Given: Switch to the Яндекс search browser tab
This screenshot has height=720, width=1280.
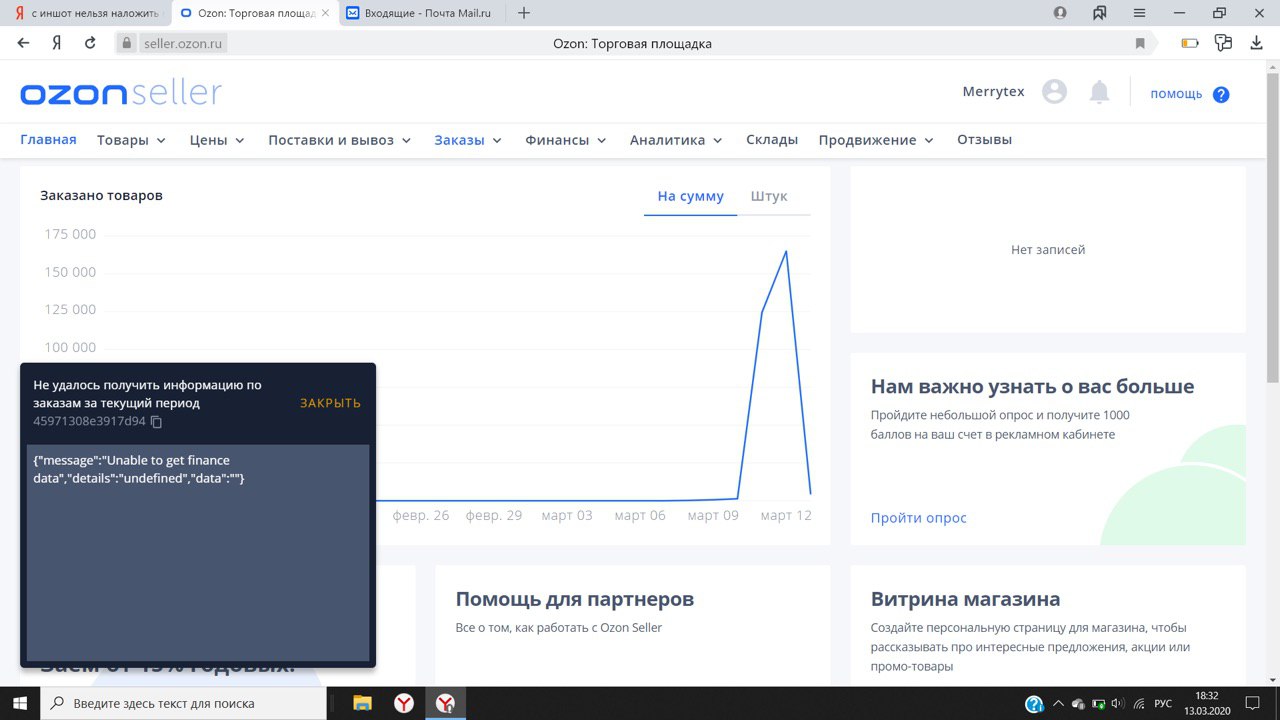Looking at the screenshot, I should [85, 13].
